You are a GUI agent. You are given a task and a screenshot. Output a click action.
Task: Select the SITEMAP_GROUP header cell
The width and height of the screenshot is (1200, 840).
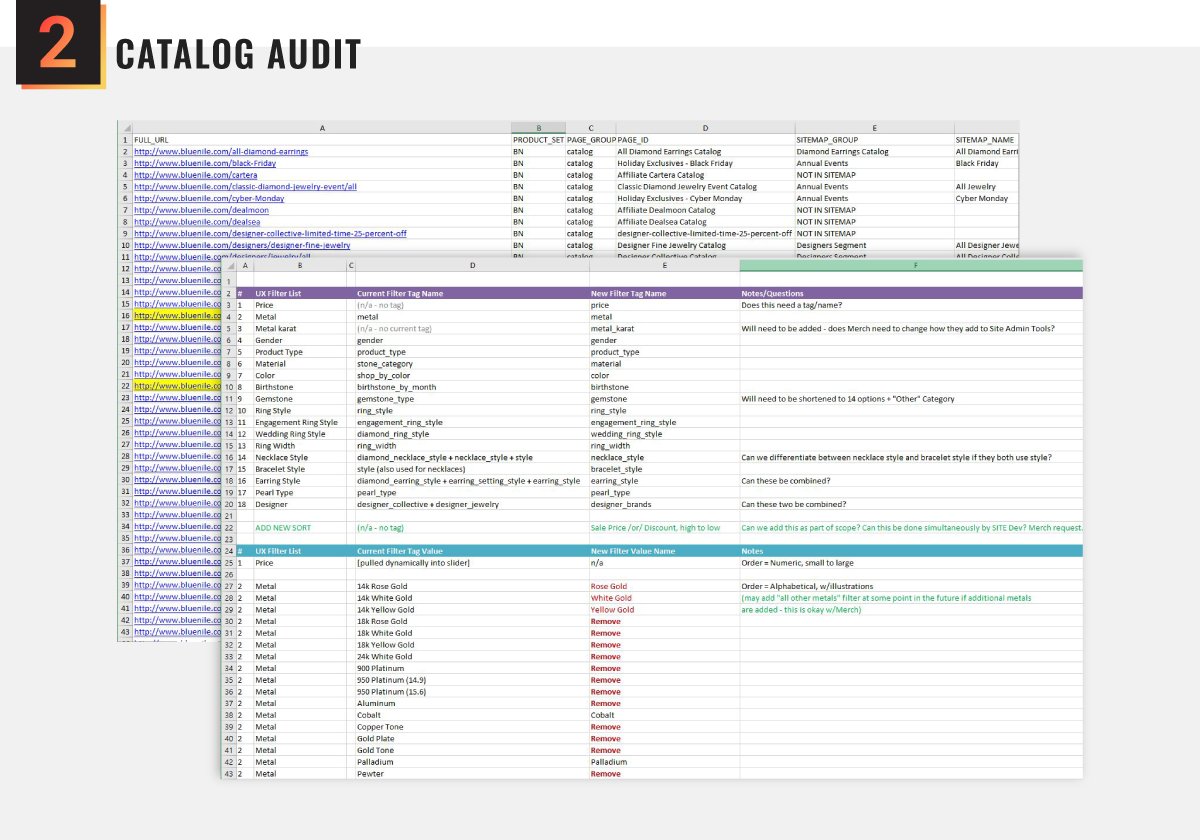tap(874, 140)
